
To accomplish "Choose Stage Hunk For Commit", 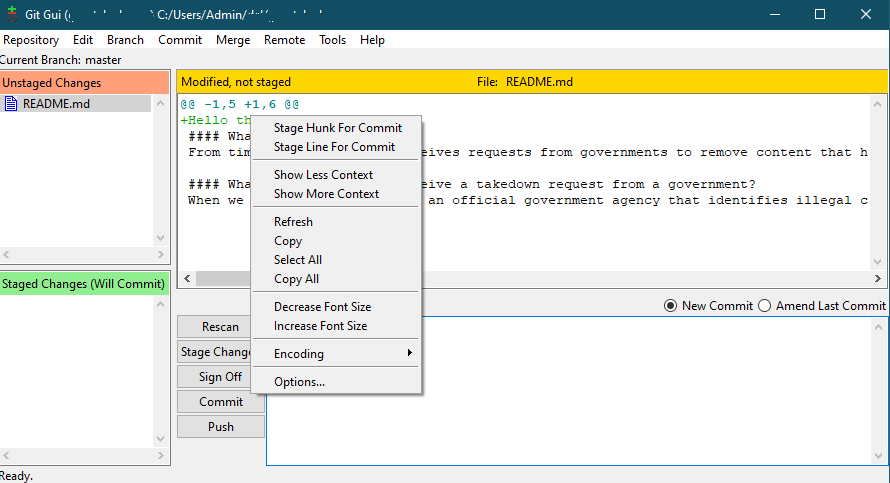I will [x=336, y=128].
